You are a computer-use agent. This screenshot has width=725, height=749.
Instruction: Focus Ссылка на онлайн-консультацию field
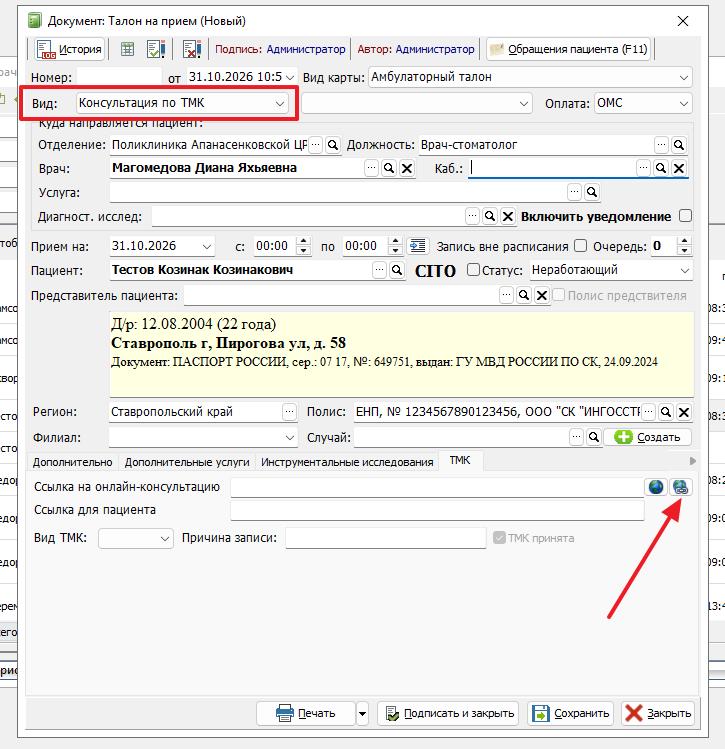point(437,487)
